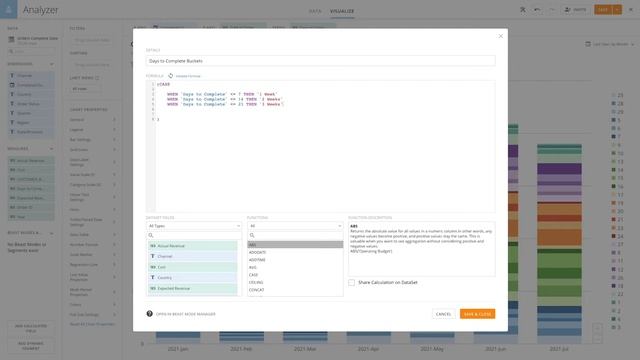
Task: Click the Save & Close button
Action: tap(477, 314)
